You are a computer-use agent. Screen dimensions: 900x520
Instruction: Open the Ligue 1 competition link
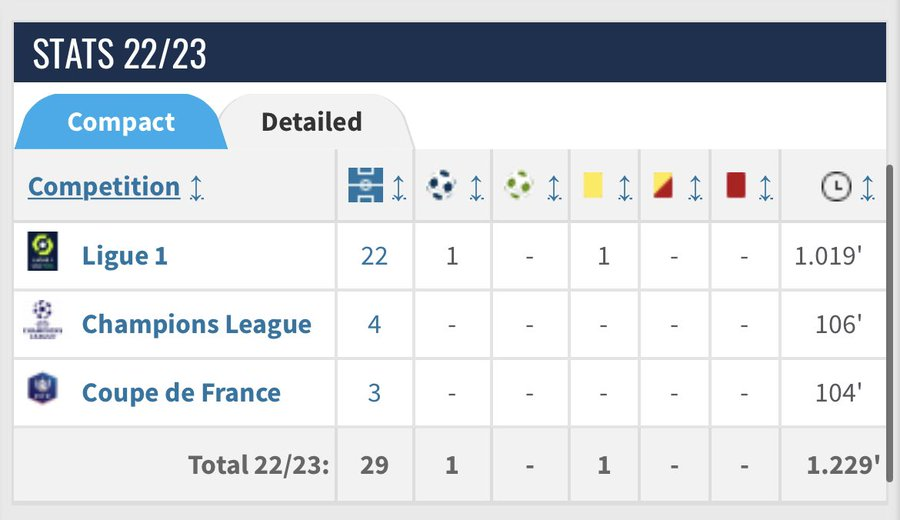coord(125,256)
